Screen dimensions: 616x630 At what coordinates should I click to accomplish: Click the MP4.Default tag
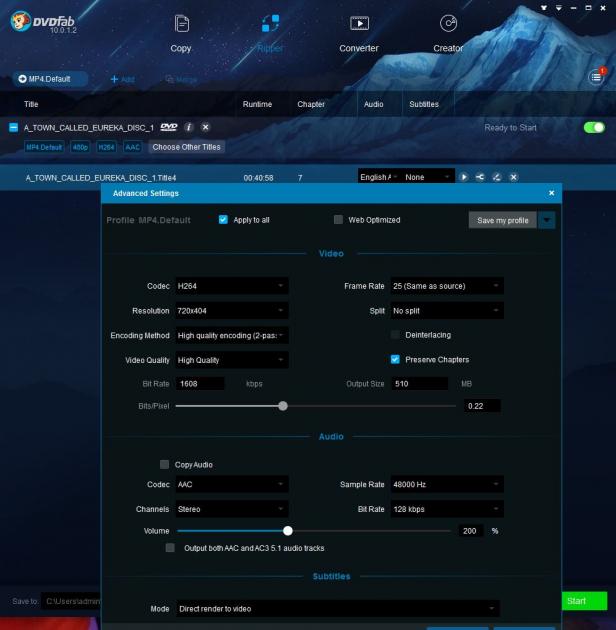[44, 147]
